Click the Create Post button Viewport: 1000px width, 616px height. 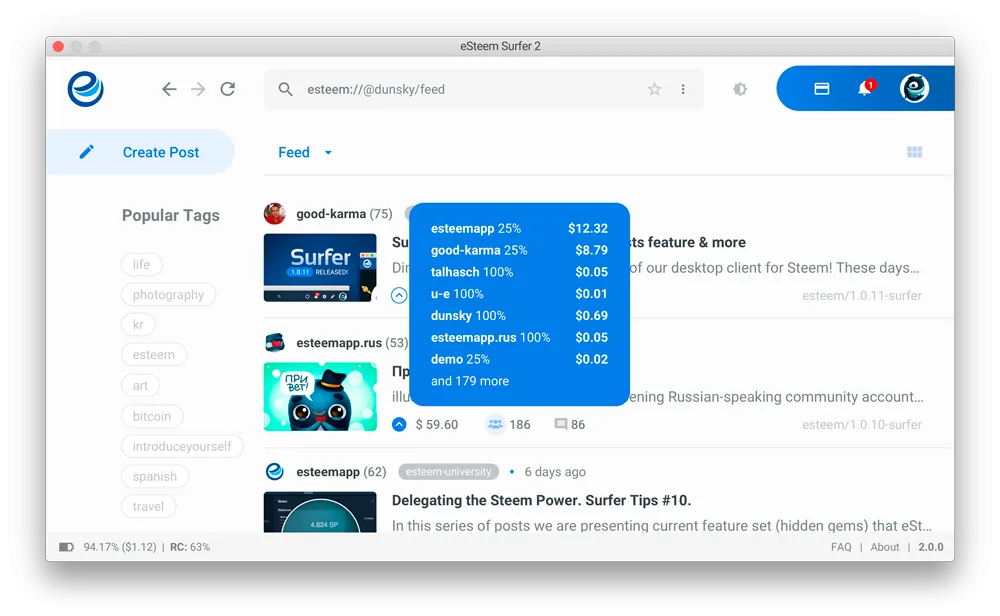[x=140, y=152]
